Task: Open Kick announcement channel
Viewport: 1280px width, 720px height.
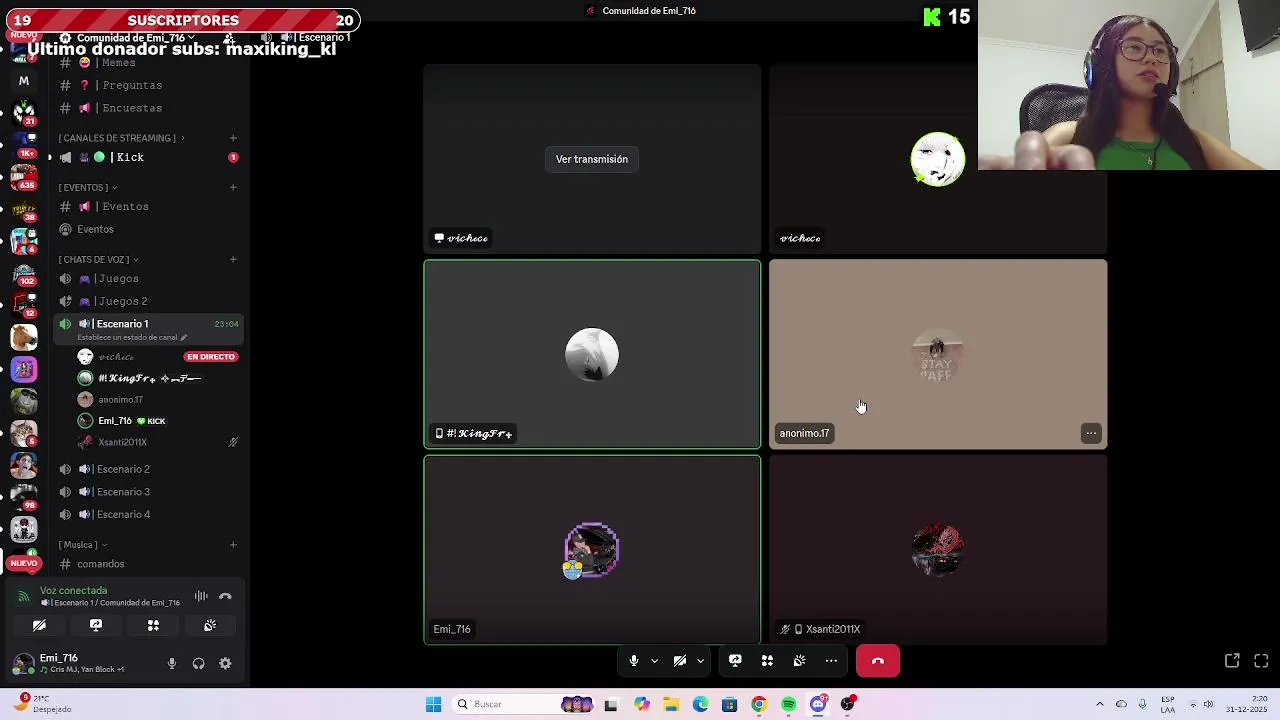Action: coord(147,157)
